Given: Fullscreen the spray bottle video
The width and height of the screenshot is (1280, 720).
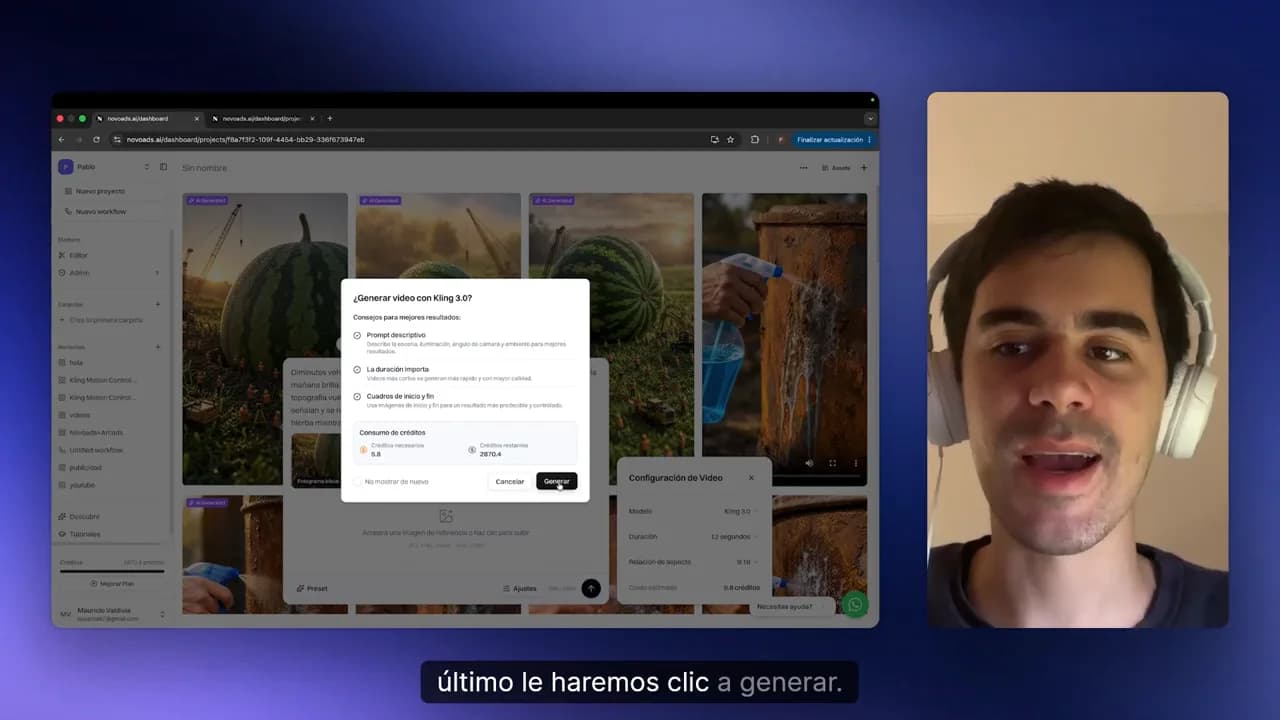Looking at the screenshot, I should pos(832,463).
